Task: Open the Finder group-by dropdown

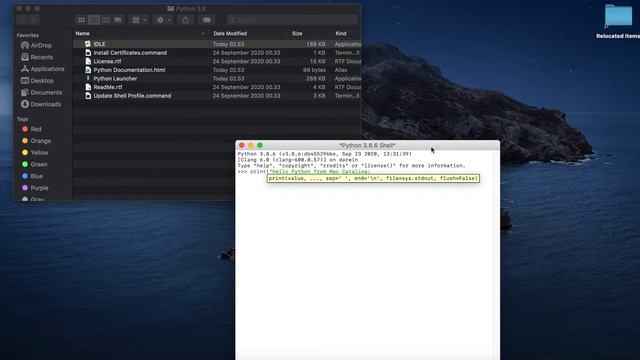Action: 138,20
